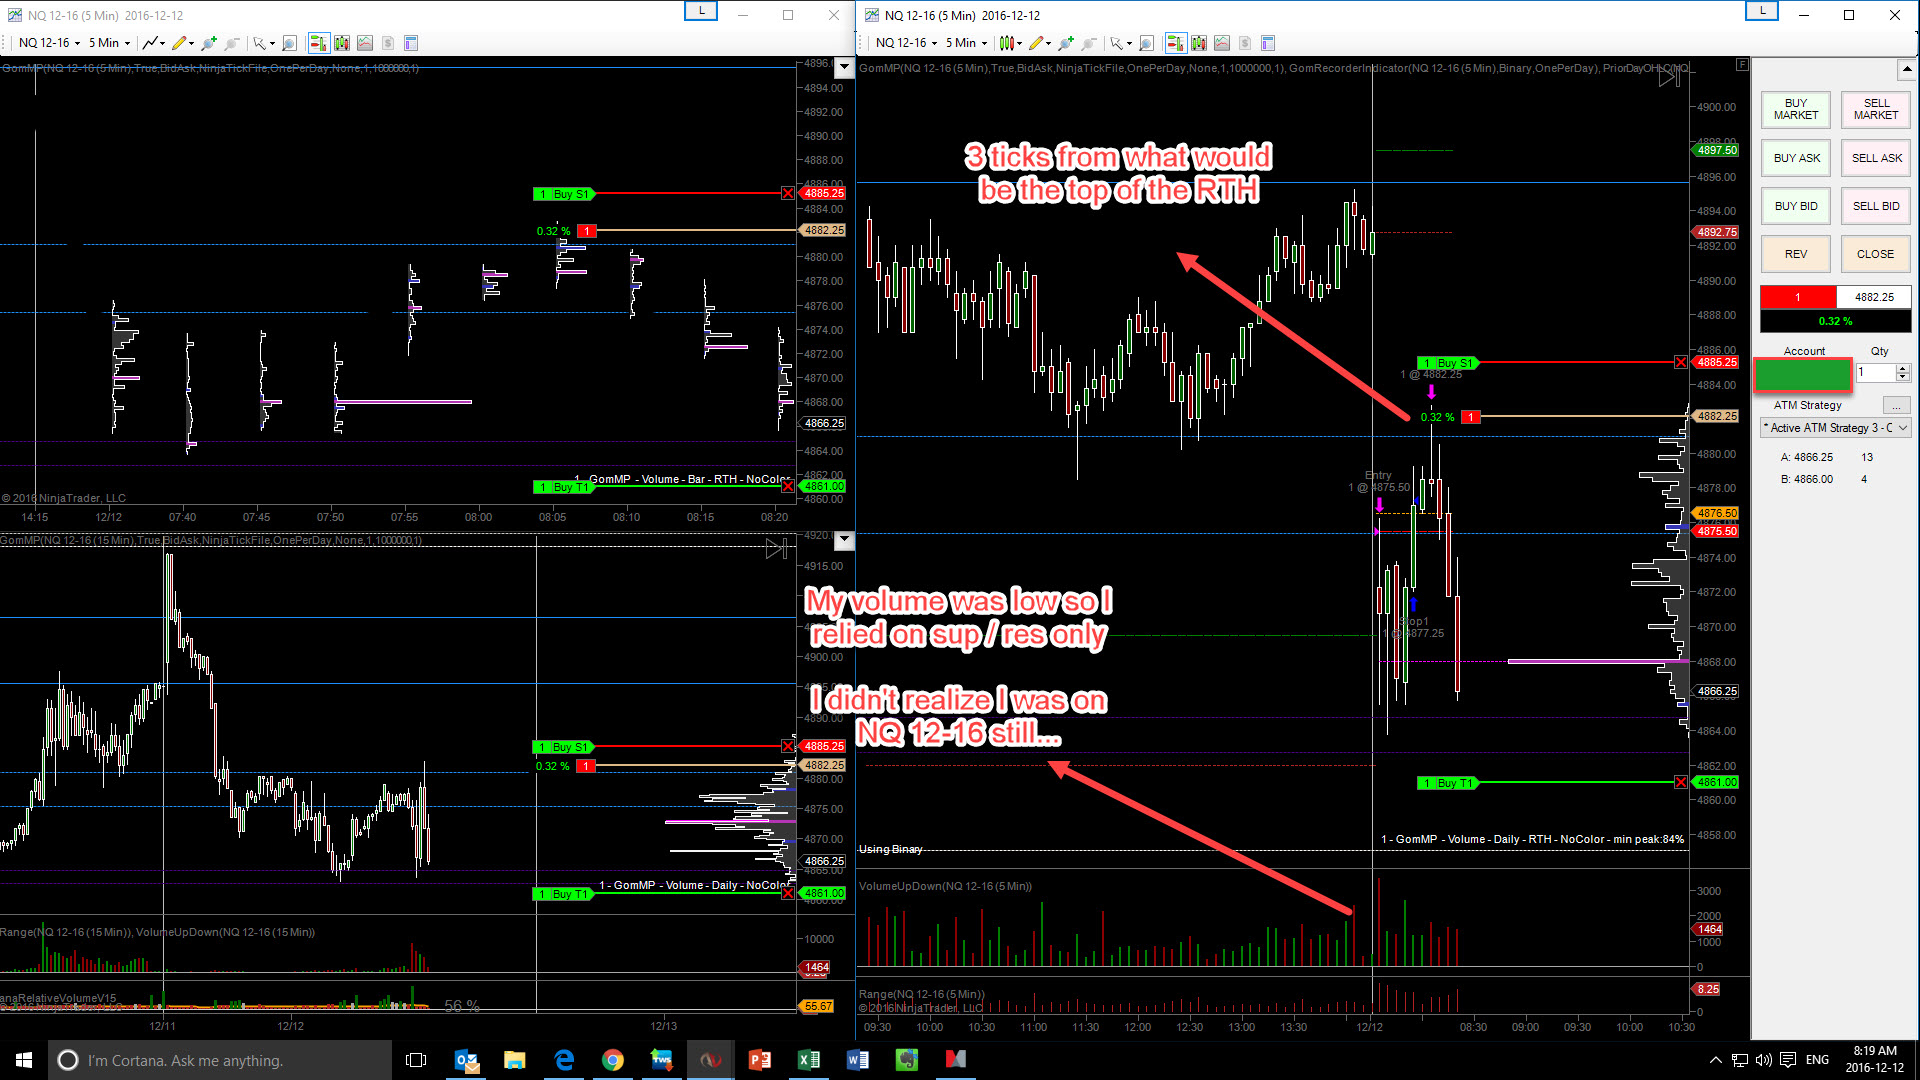This screenshot has width=1920, height=1080.
Task: Click the Qty quantity input field
Action: 1876,372
